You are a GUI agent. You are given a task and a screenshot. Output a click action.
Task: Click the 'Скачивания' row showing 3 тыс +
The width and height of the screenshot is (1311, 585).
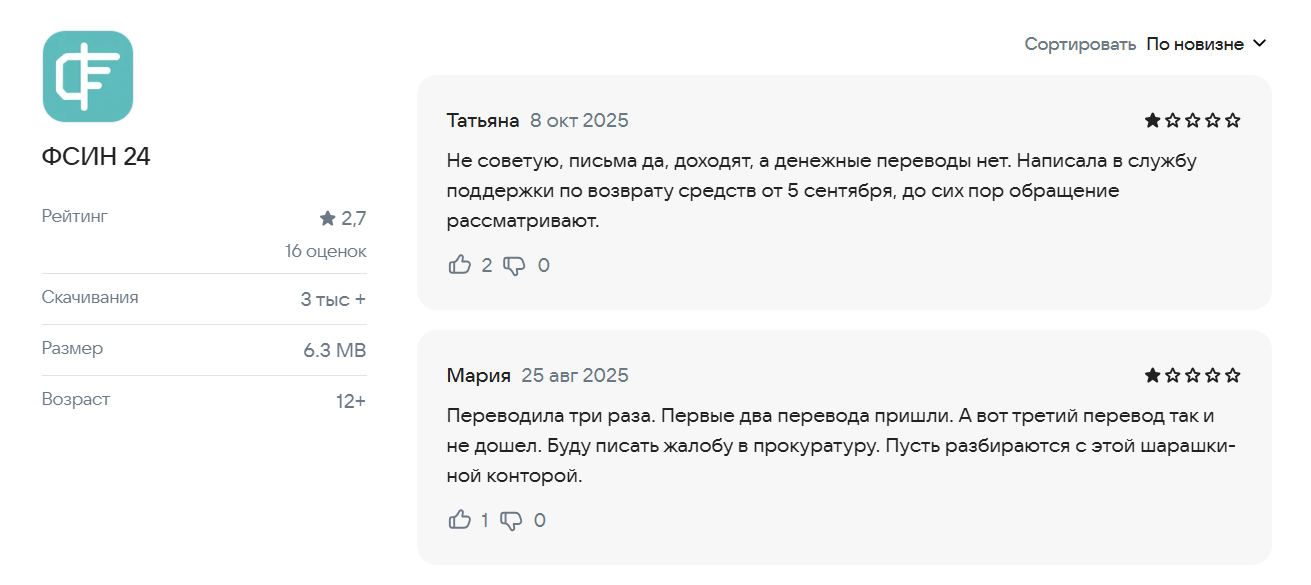click(x=204, y=298)
